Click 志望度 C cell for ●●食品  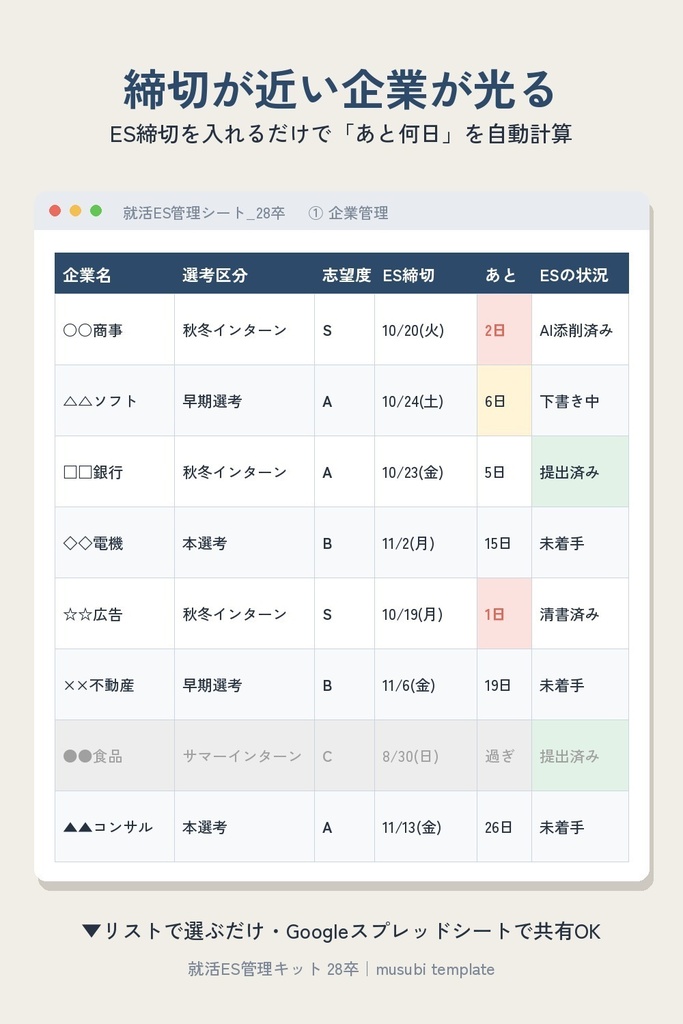point(345,756)
